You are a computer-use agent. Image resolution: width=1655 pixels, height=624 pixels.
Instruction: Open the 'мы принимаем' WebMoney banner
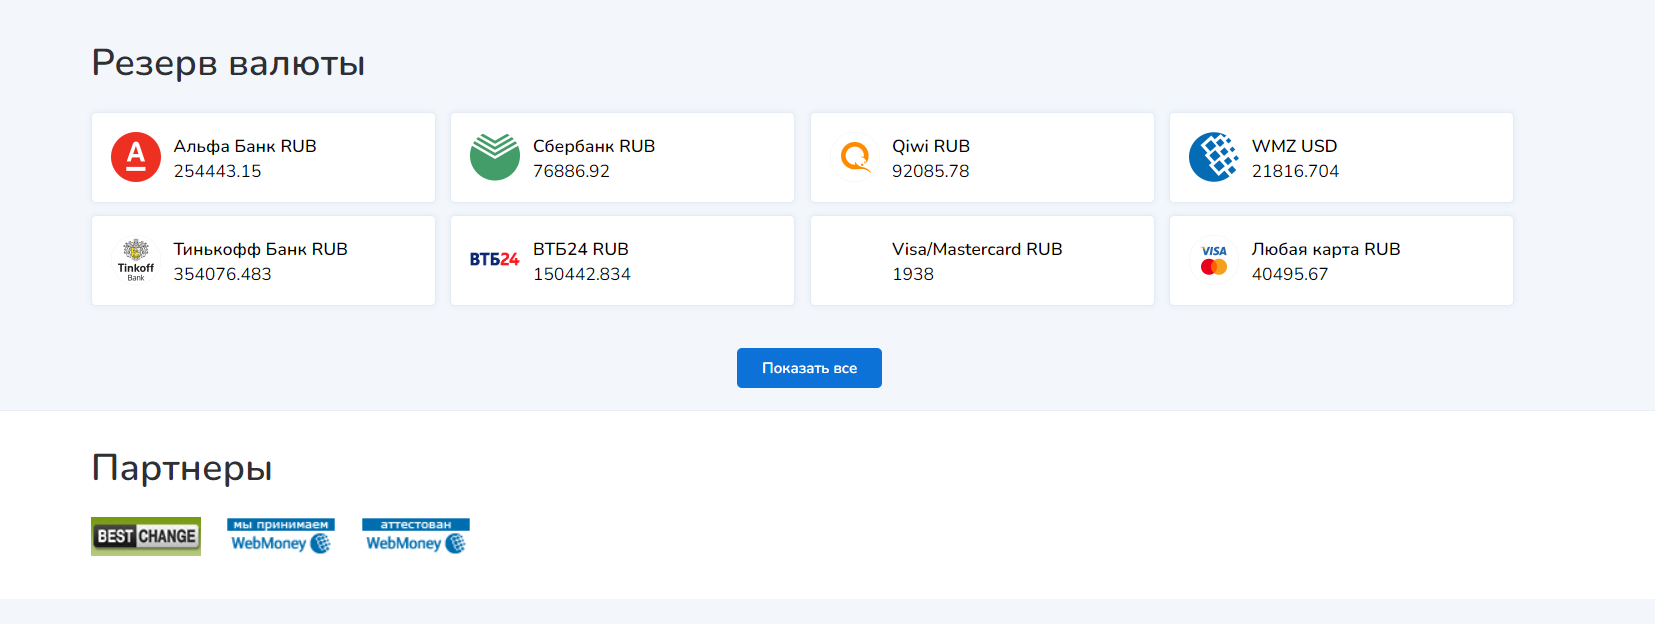[x=281, y=536]
